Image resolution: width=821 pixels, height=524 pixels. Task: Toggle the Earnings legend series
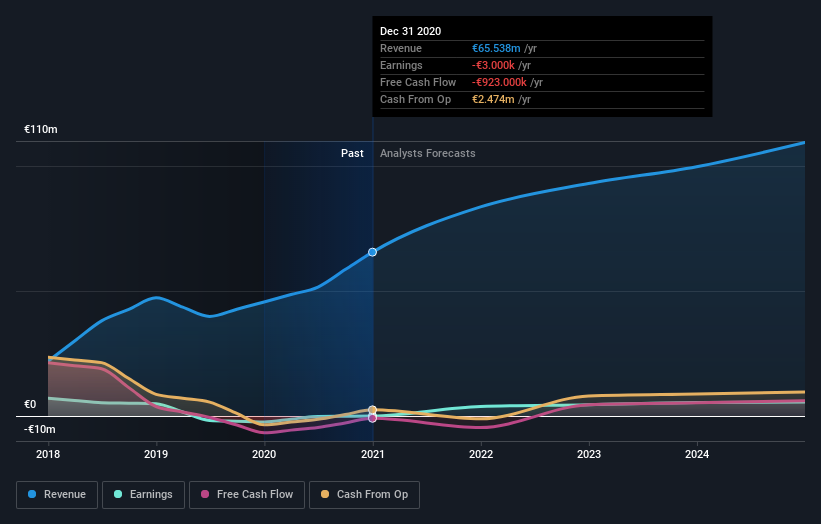143,495
